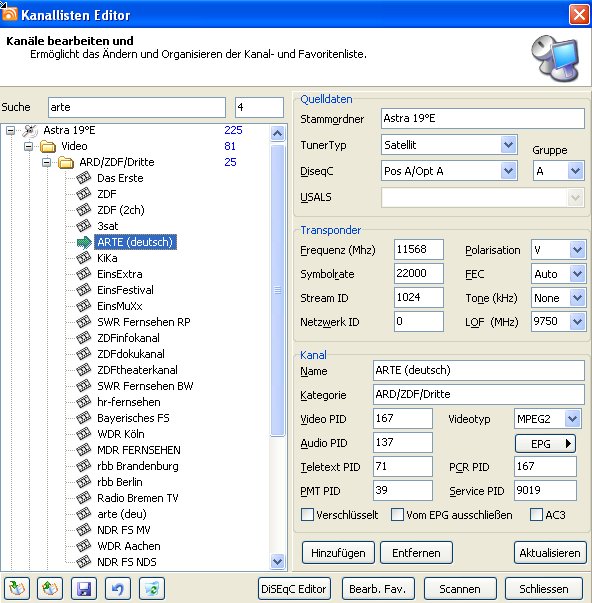
Task: Check the AC3 checkbox
Action: (x=536, y=515)
